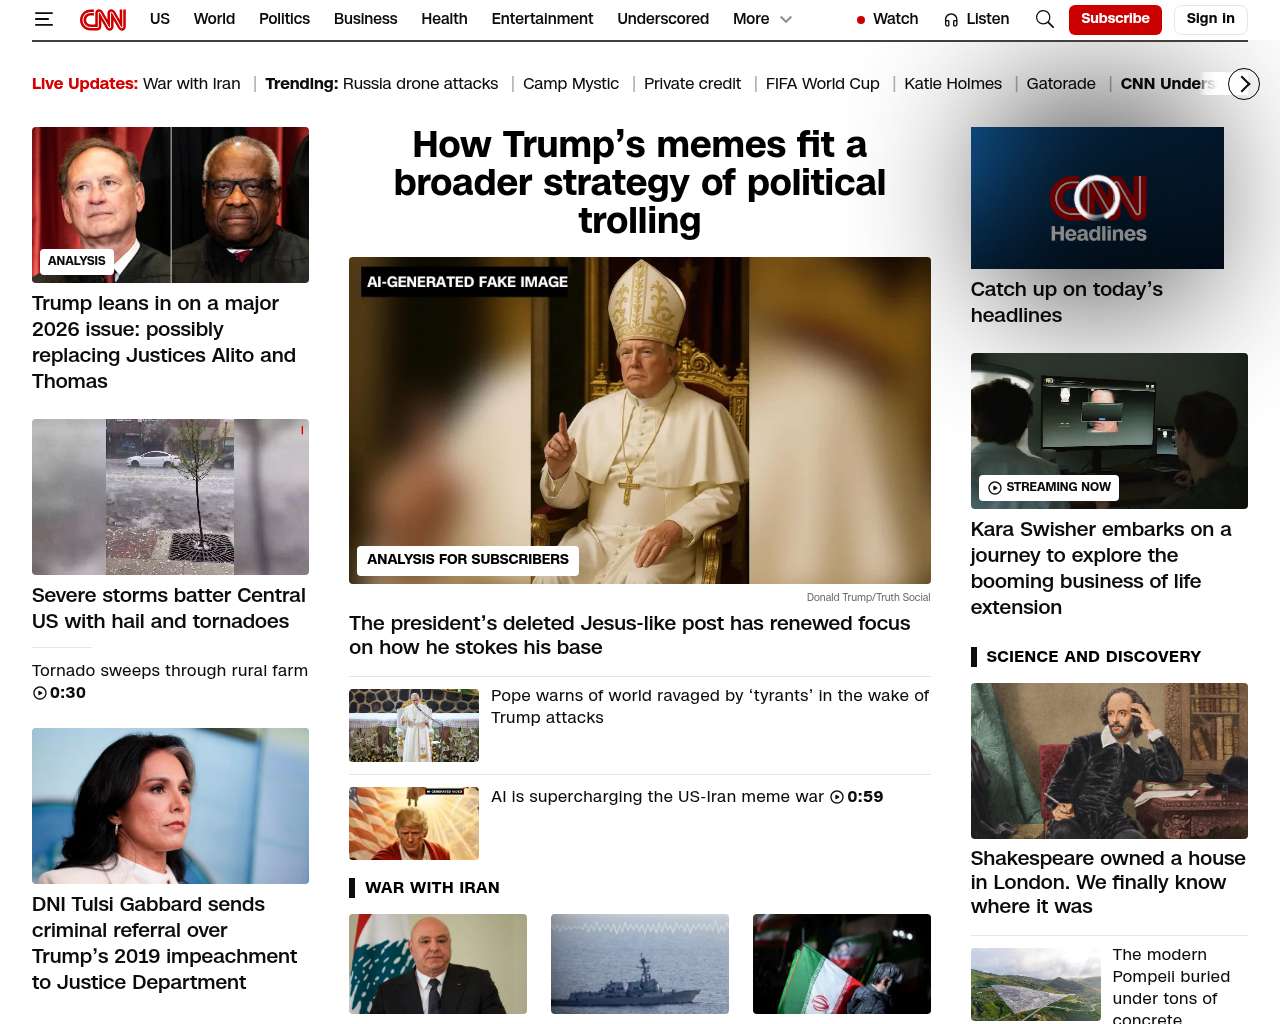1280x1024 pixels.
Task: Click the Subscribe button
Action: click(x=1115, y=19)
